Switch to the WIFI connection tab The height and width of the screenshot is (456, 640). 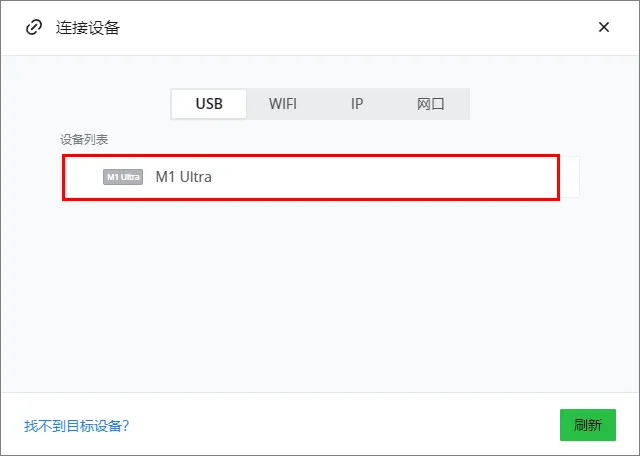click(x=283, y=104)
